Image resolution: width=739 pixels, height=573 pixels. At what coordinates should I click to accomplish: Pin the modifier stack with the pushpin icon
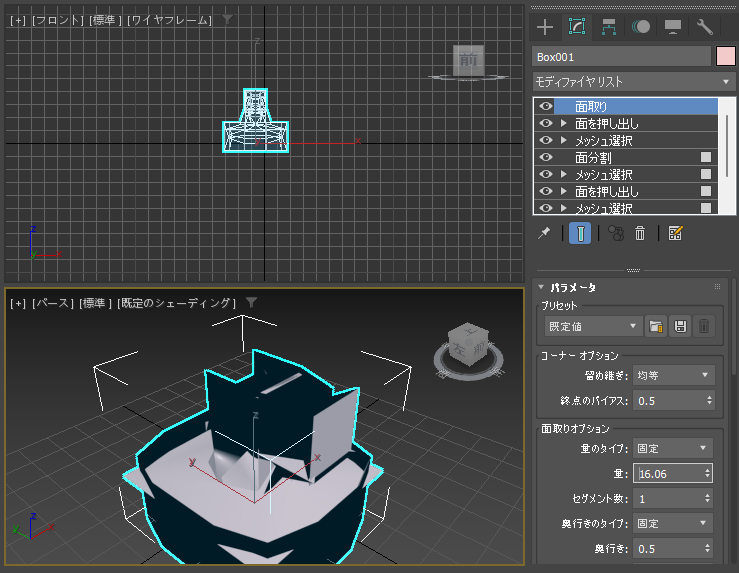[x=544, y=233]
